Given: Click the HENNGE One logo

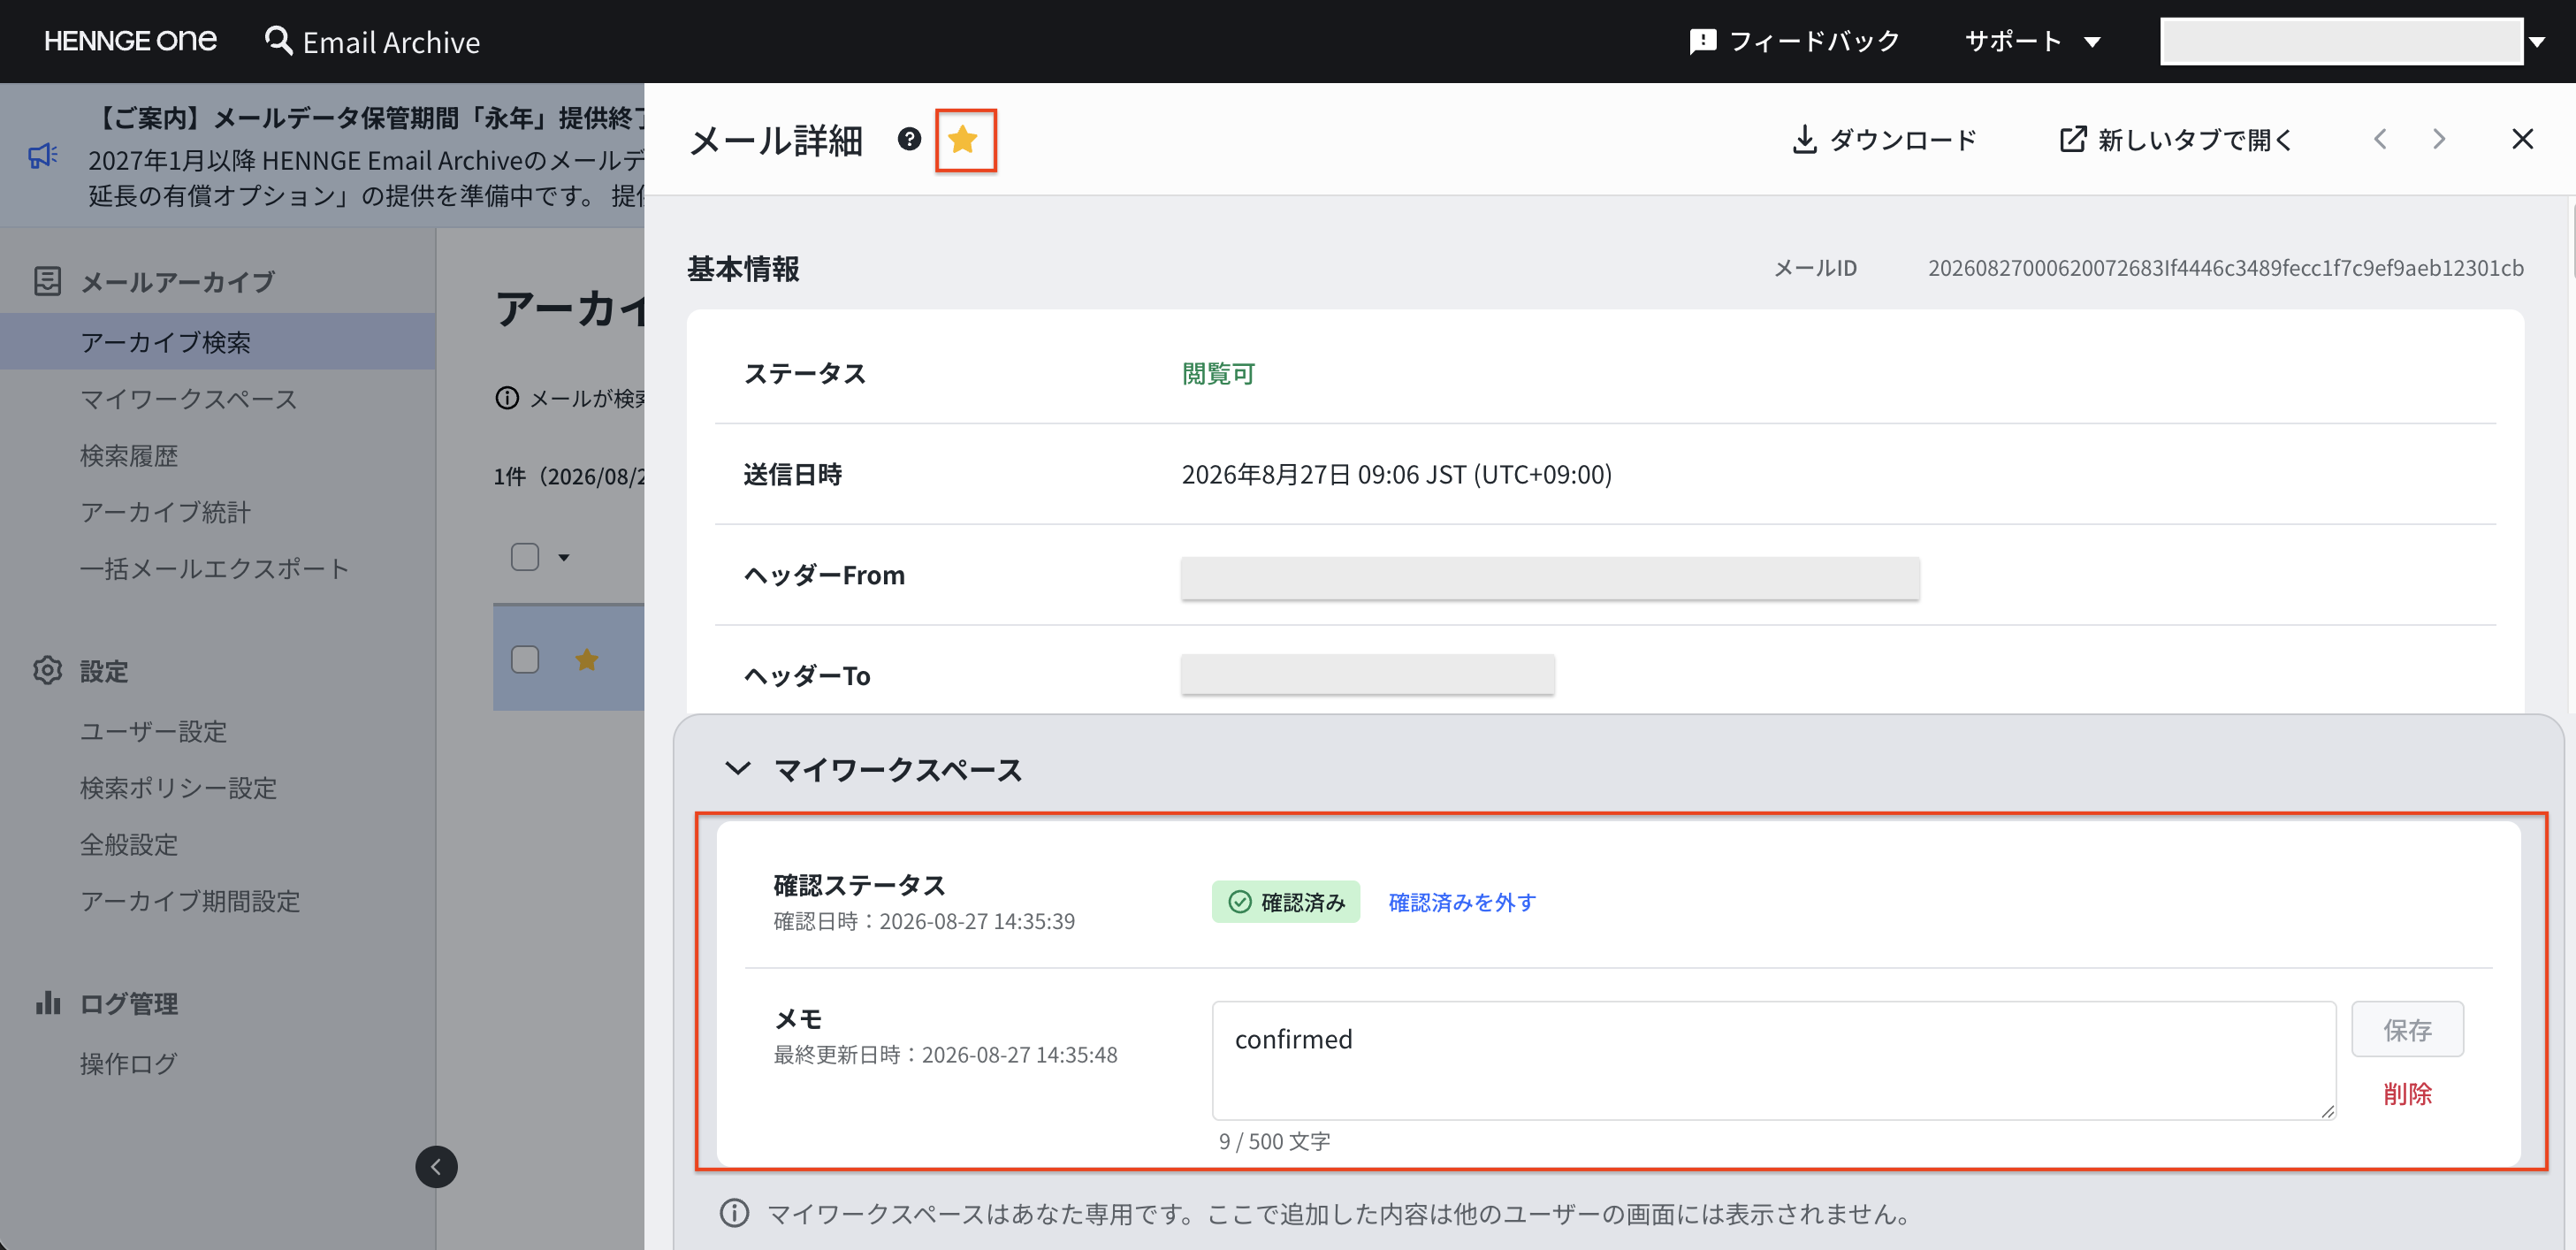Looking at the screenshot, I should (130, 41).
